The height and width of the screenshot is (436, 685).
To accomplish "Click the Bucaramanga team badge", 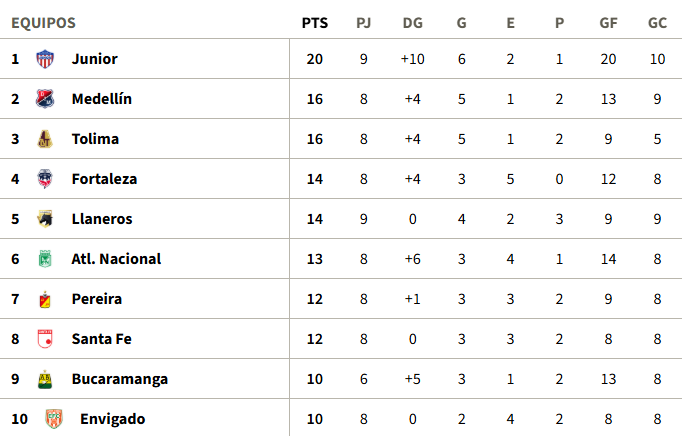I will coord(45,379).
